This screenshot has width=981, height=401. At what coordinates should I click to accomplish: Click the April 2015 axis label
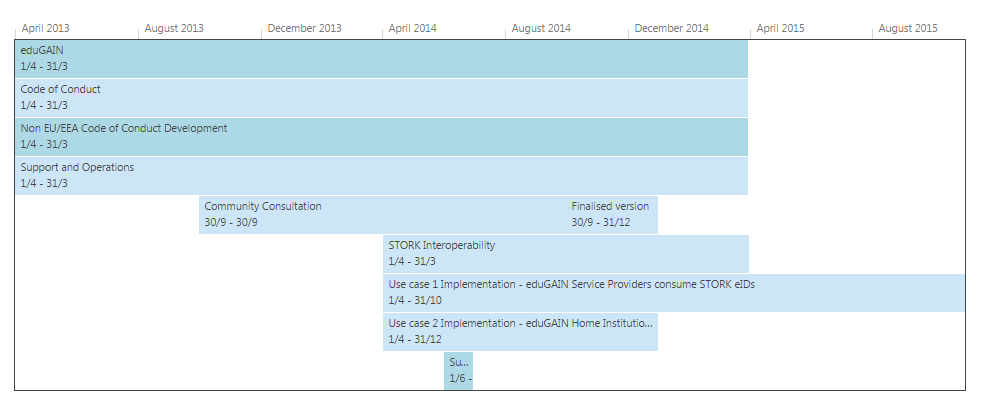coord(781,28)
